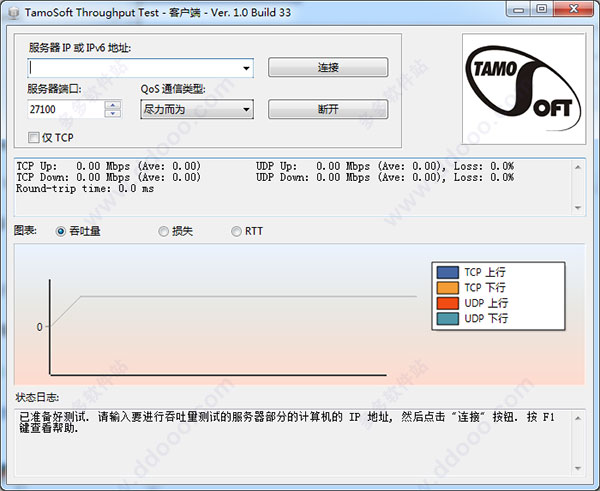
Task: Increase the server port with up arrow
Action: click(113, 105)
